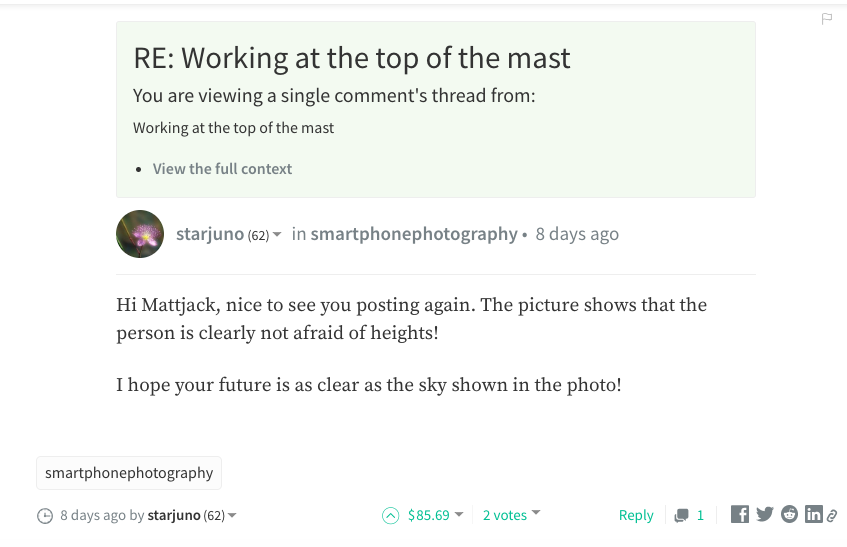Copy comment permalink with chain icon
This screenshot has width=847, height=547.
(832, 516)
